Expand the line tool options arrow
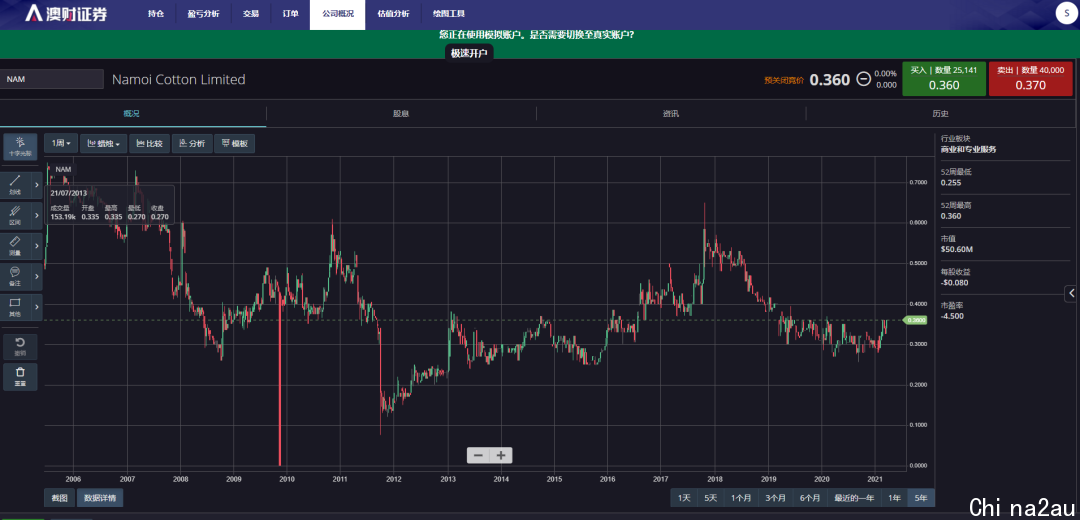 (37, 185)
